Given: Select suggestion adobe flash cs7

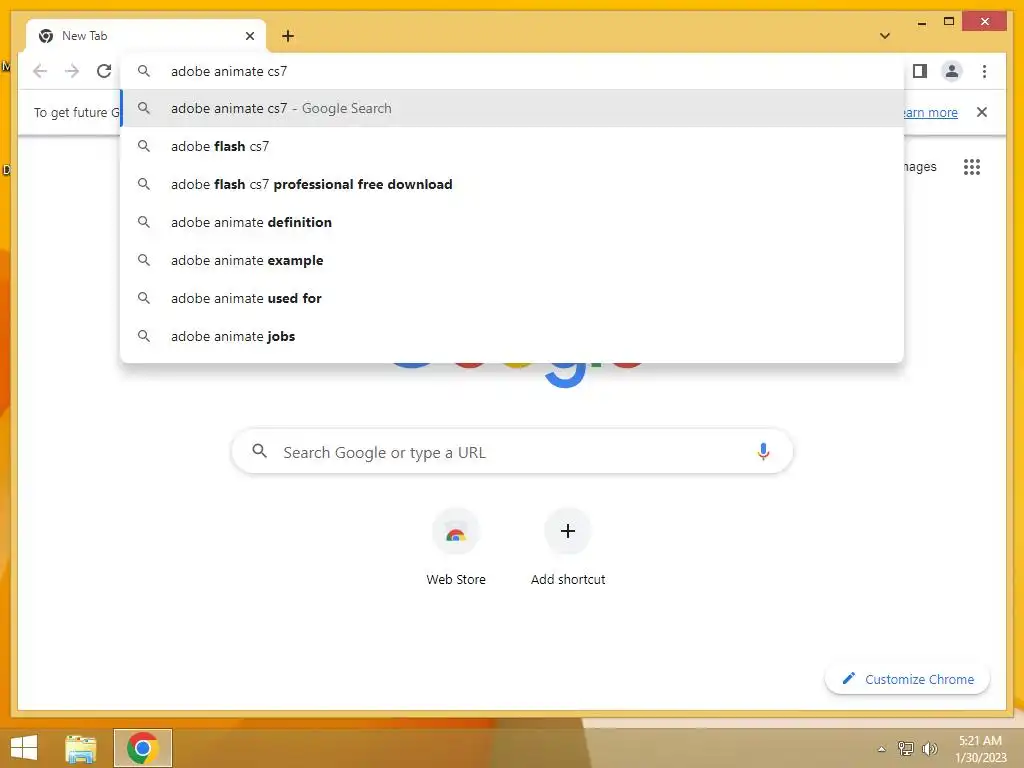Looking at the screenshot, I should pos(513,146).
